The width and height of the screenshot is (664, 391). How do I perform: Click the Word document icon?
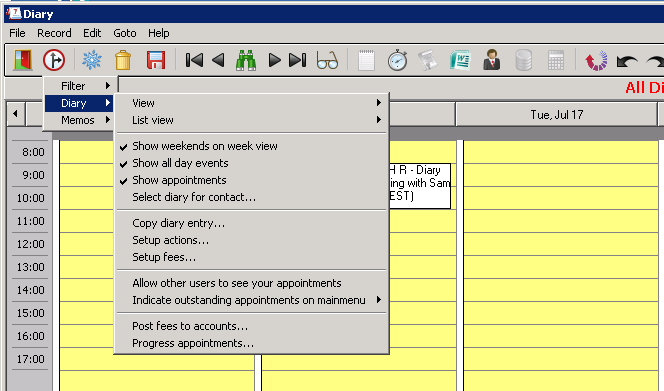[460, 60]
